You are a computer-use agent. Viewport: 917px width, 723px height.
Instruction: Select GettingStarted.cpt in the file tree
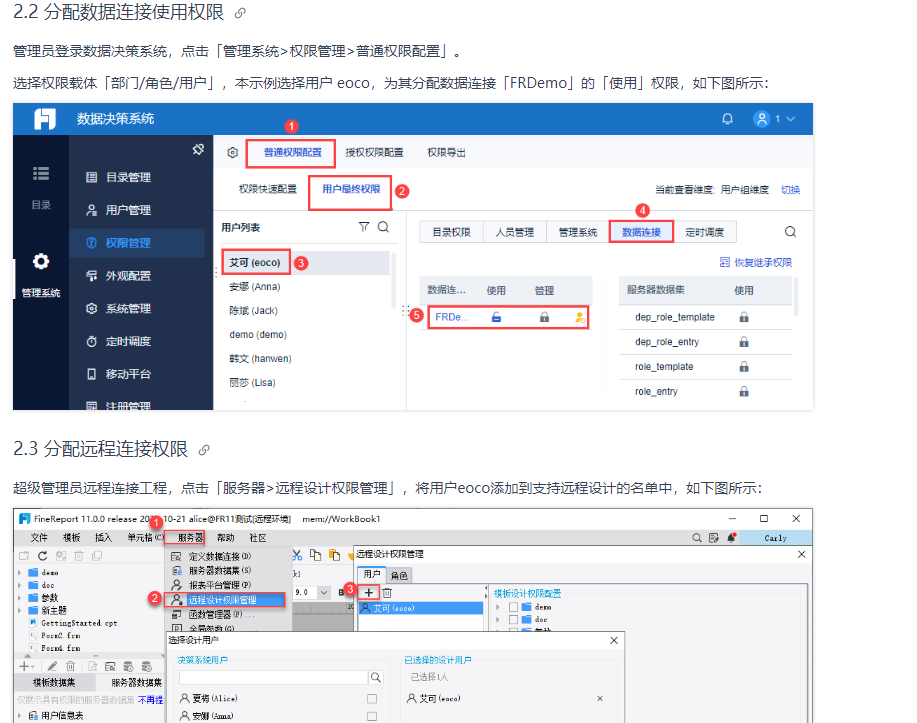pos(79,623)
